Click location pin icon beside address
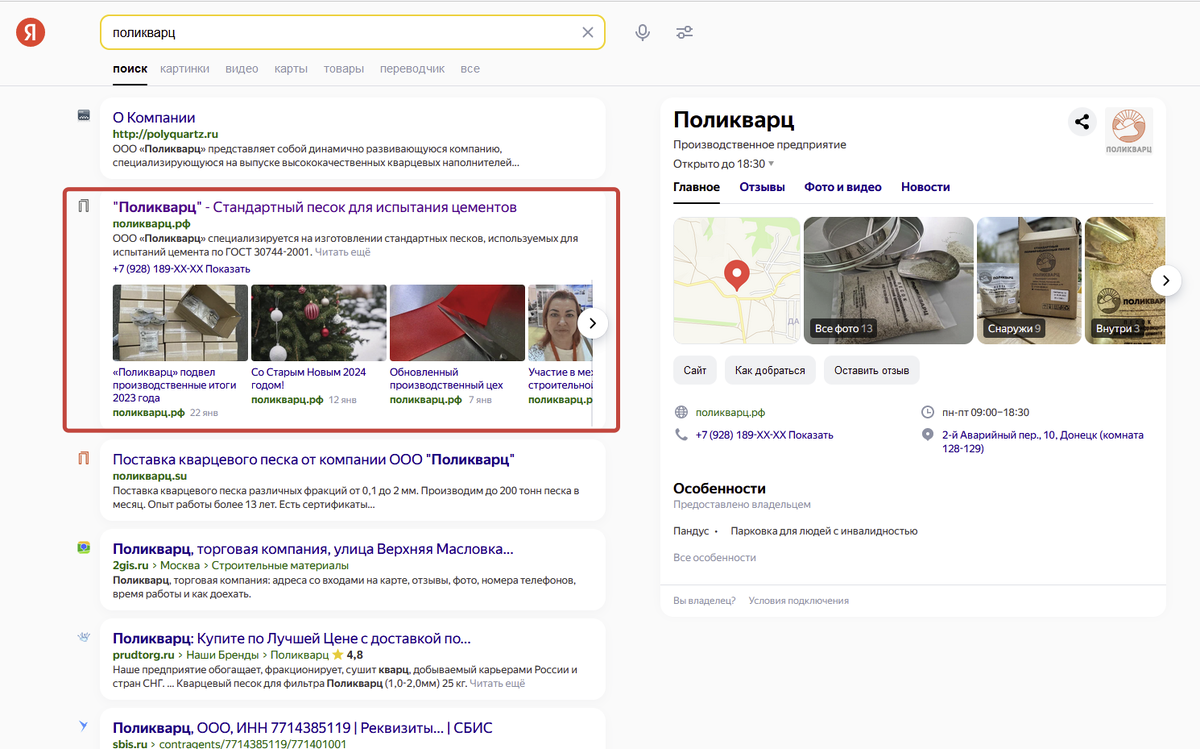 (927, 435)
